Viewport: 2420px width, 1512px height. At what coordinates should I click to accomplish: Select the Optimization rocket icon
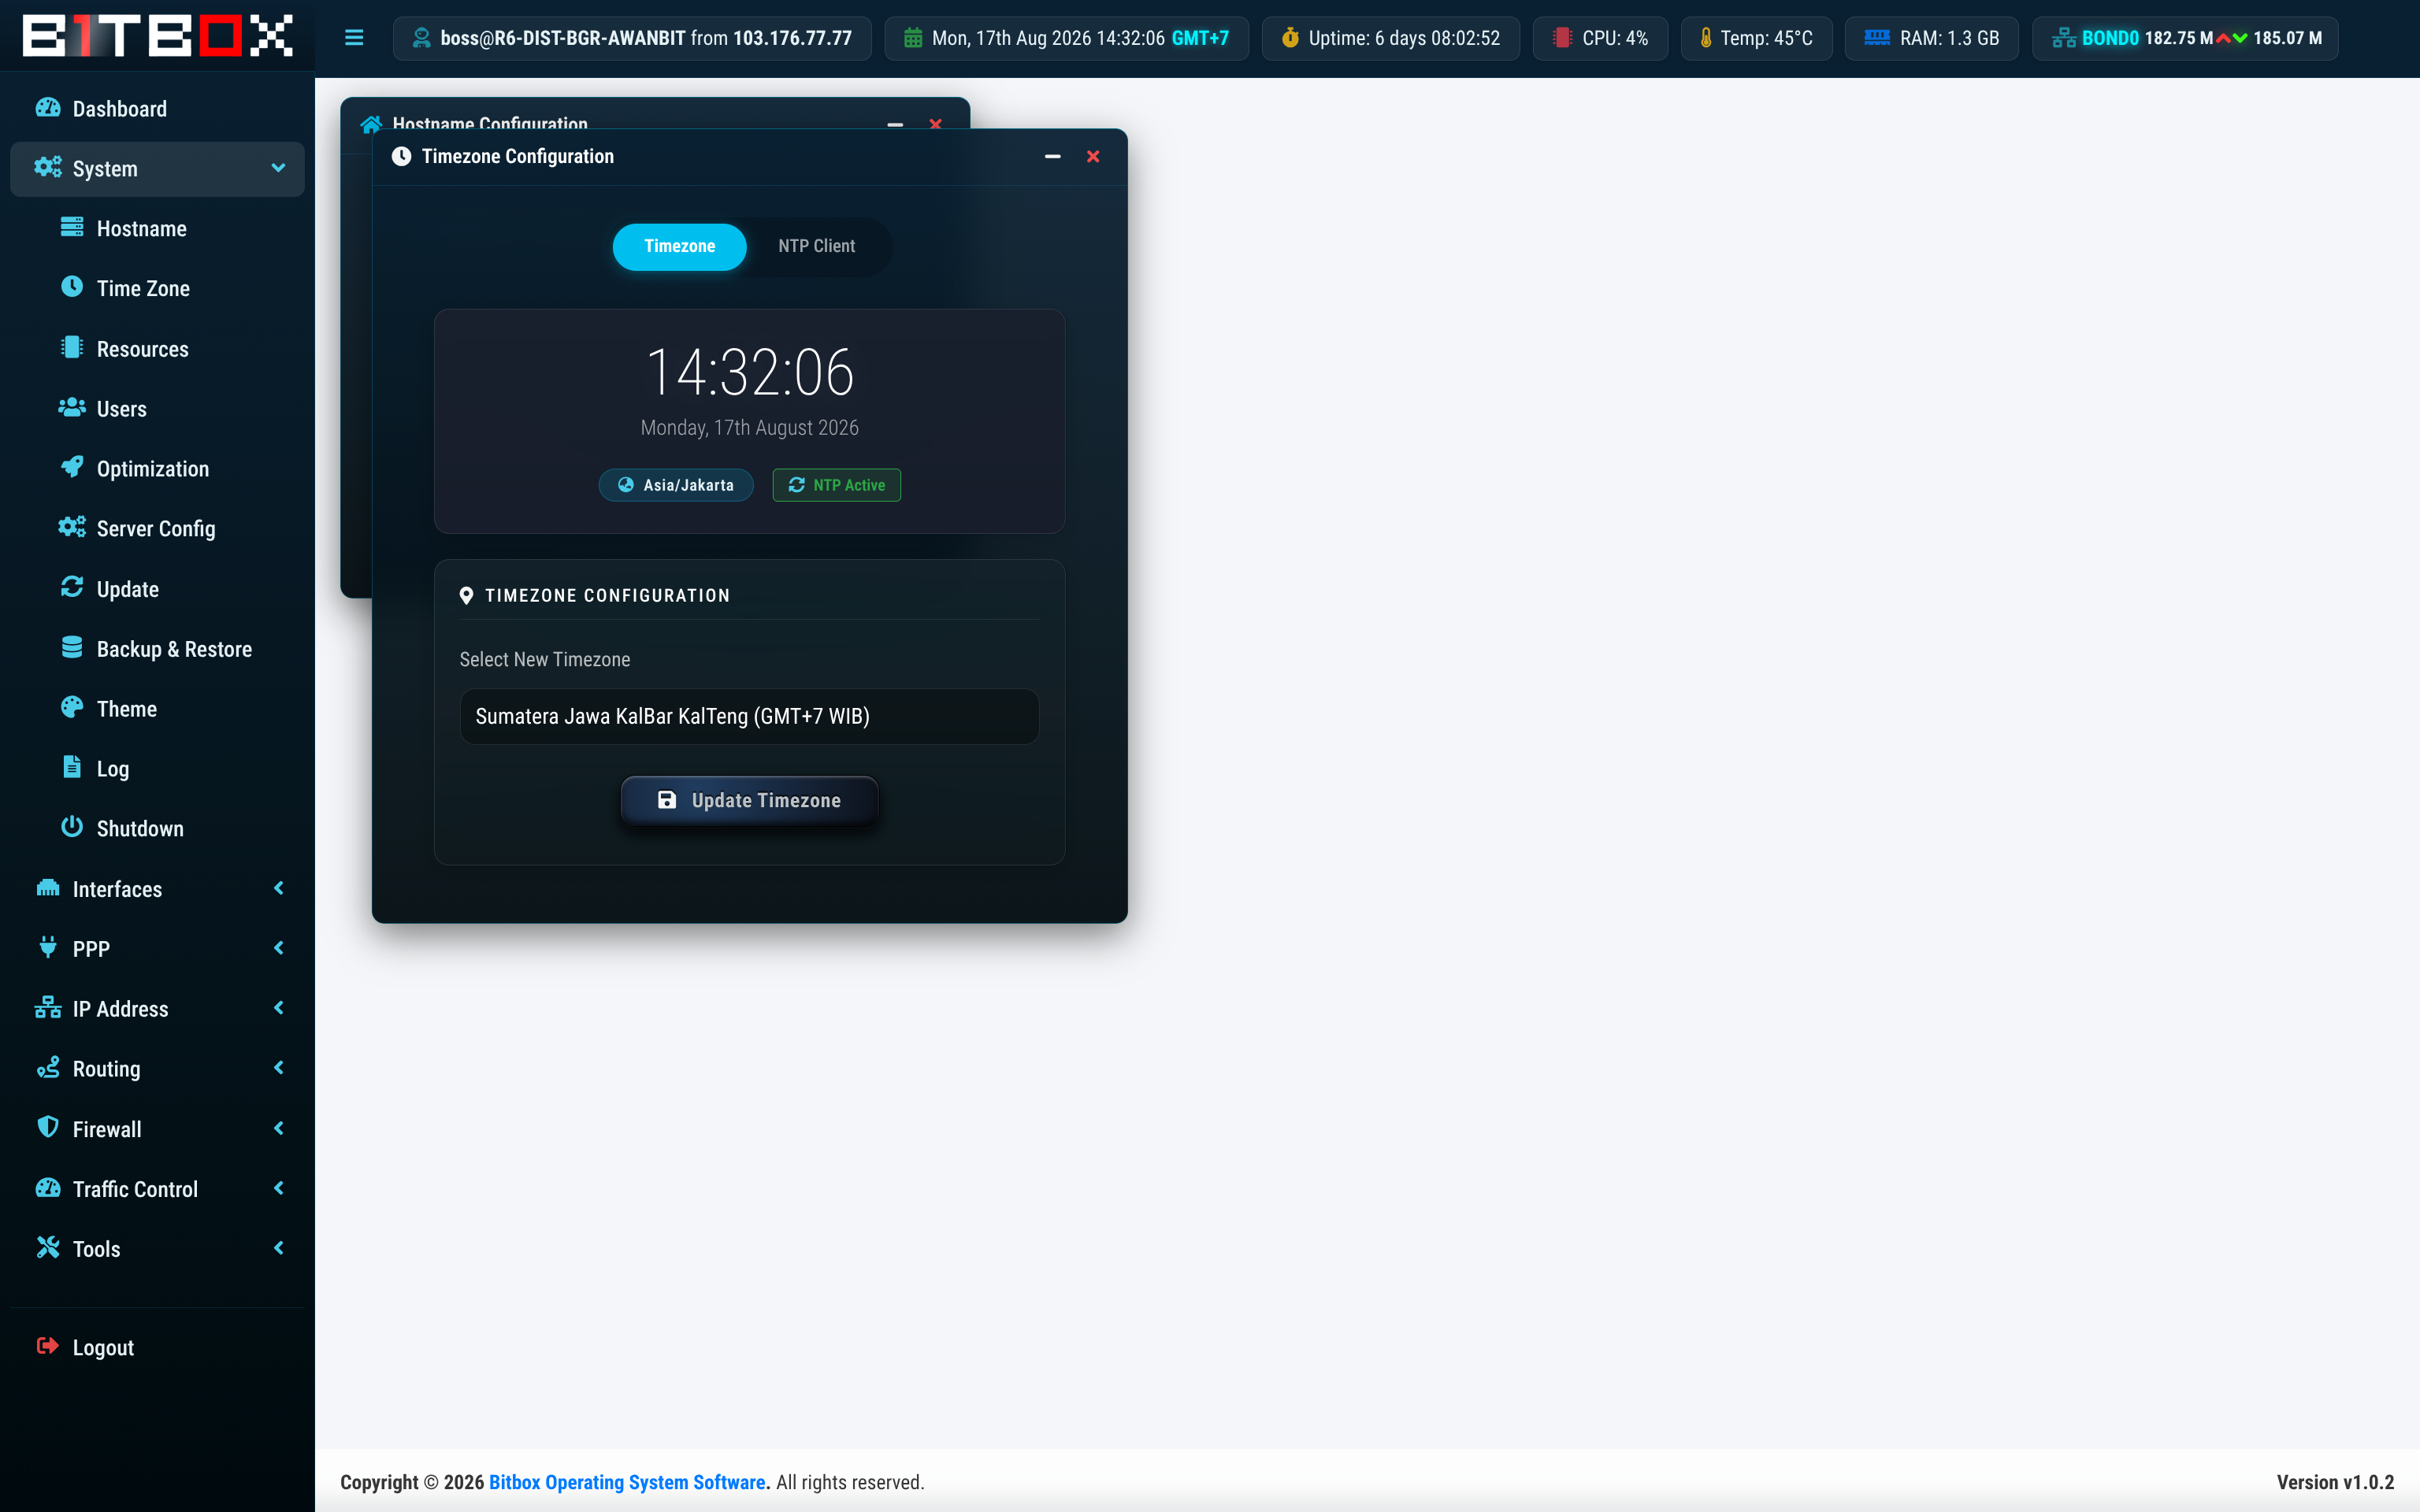pos(72,467)
